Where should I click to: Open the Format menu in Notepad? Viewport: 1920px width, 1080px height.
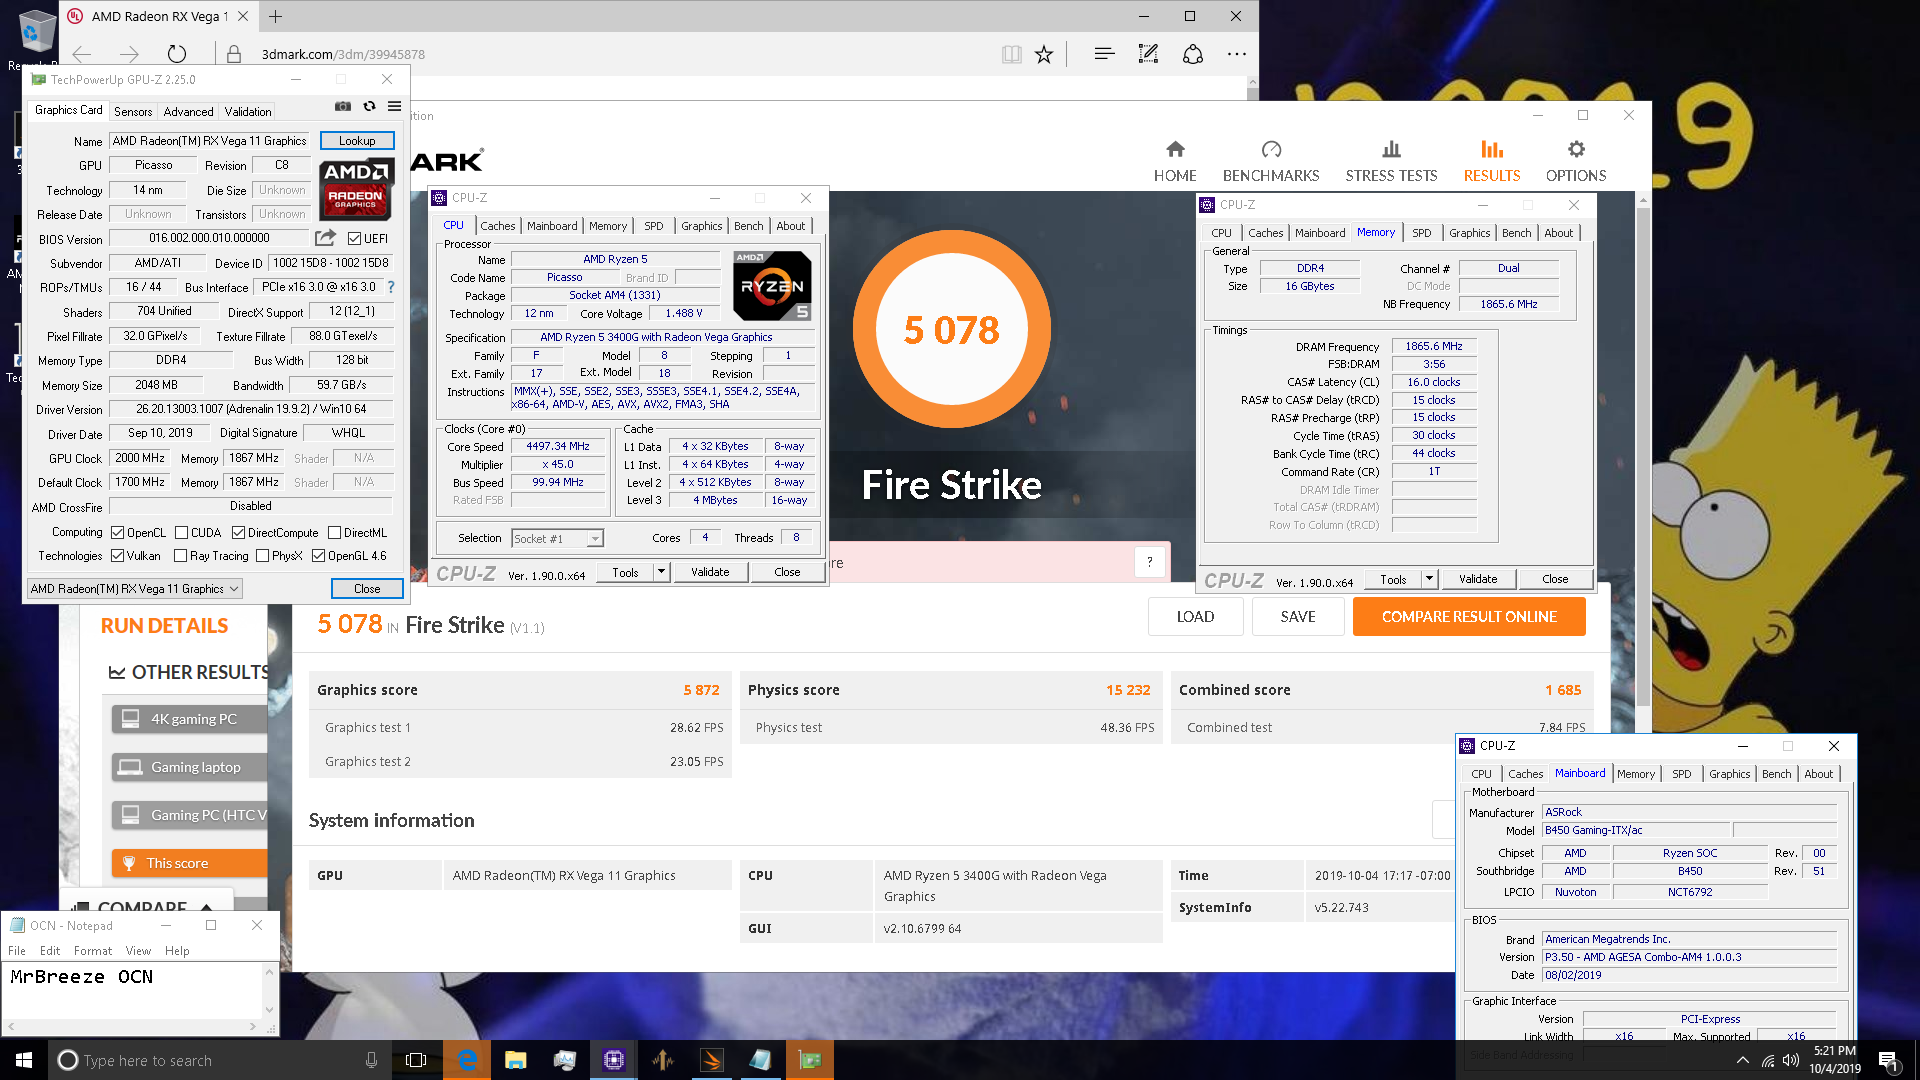[x=92, y=951]
